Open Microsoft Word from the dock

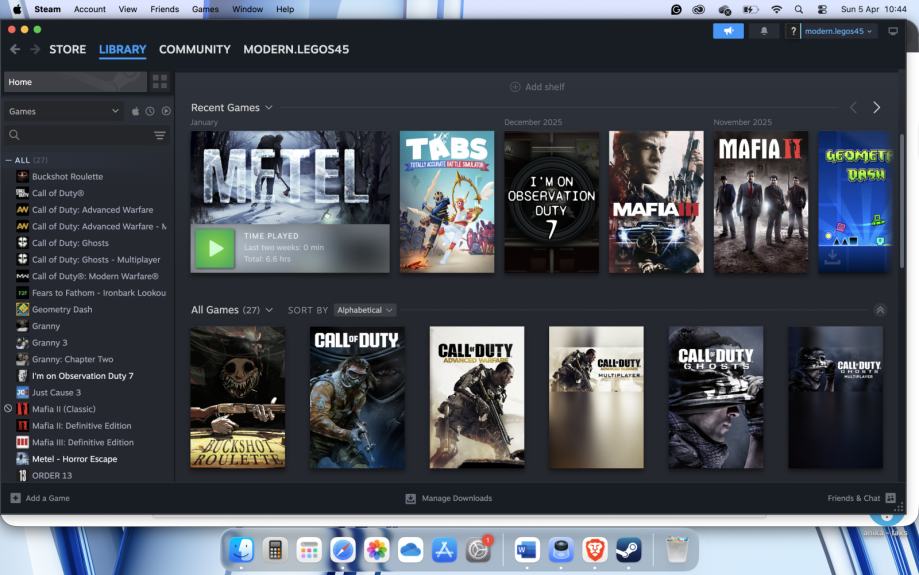(527, 550)
